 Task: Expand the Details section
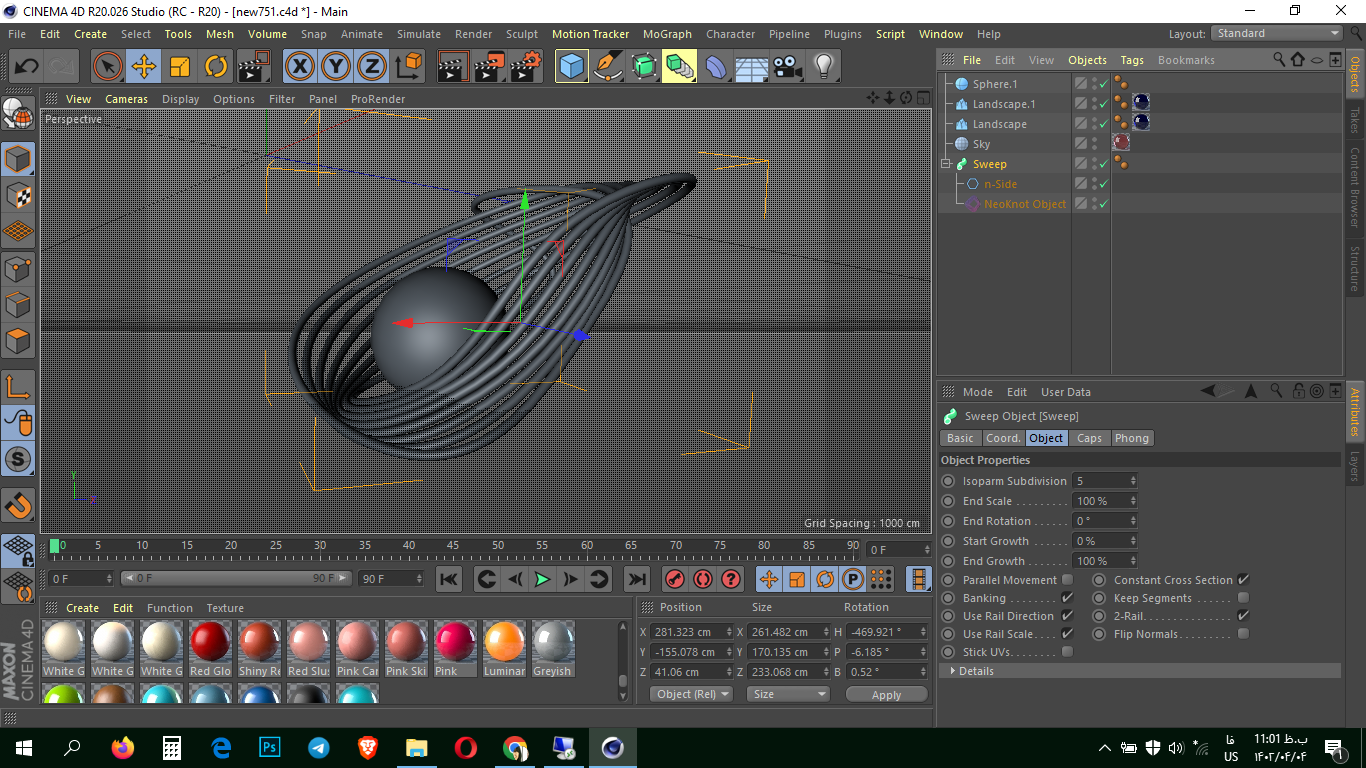click(953, 671)
